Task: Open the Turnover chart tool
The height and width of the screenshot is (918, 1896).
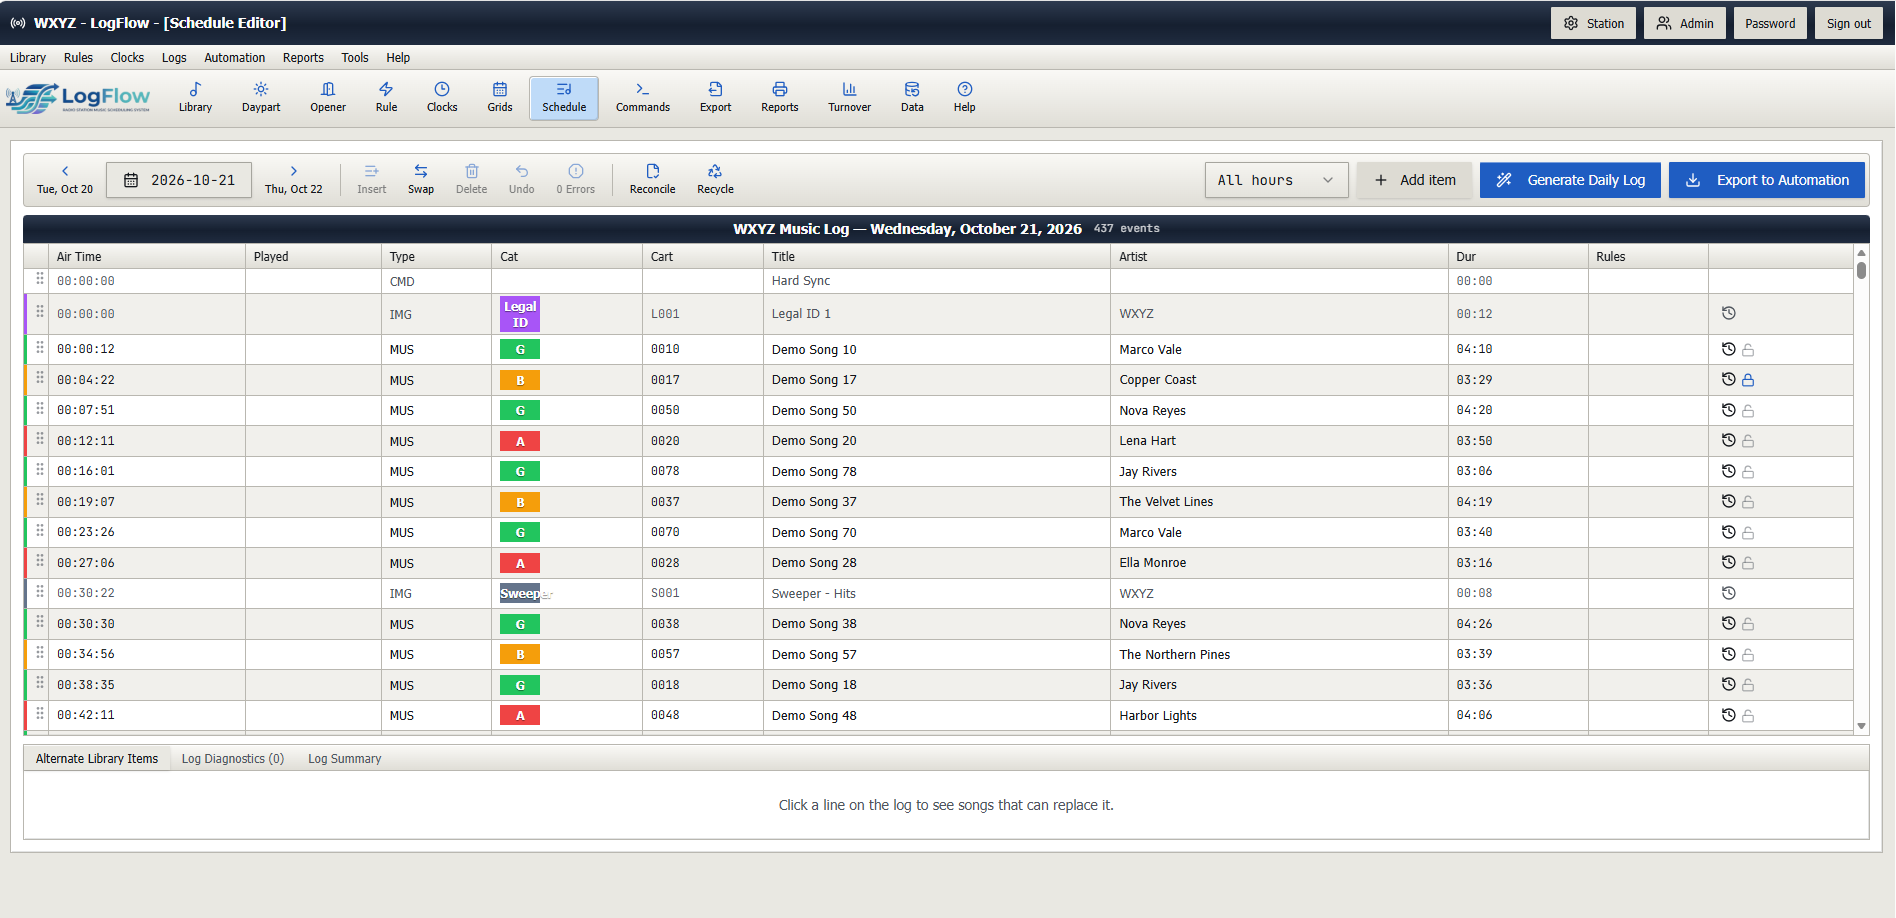Action: point(849,98)
